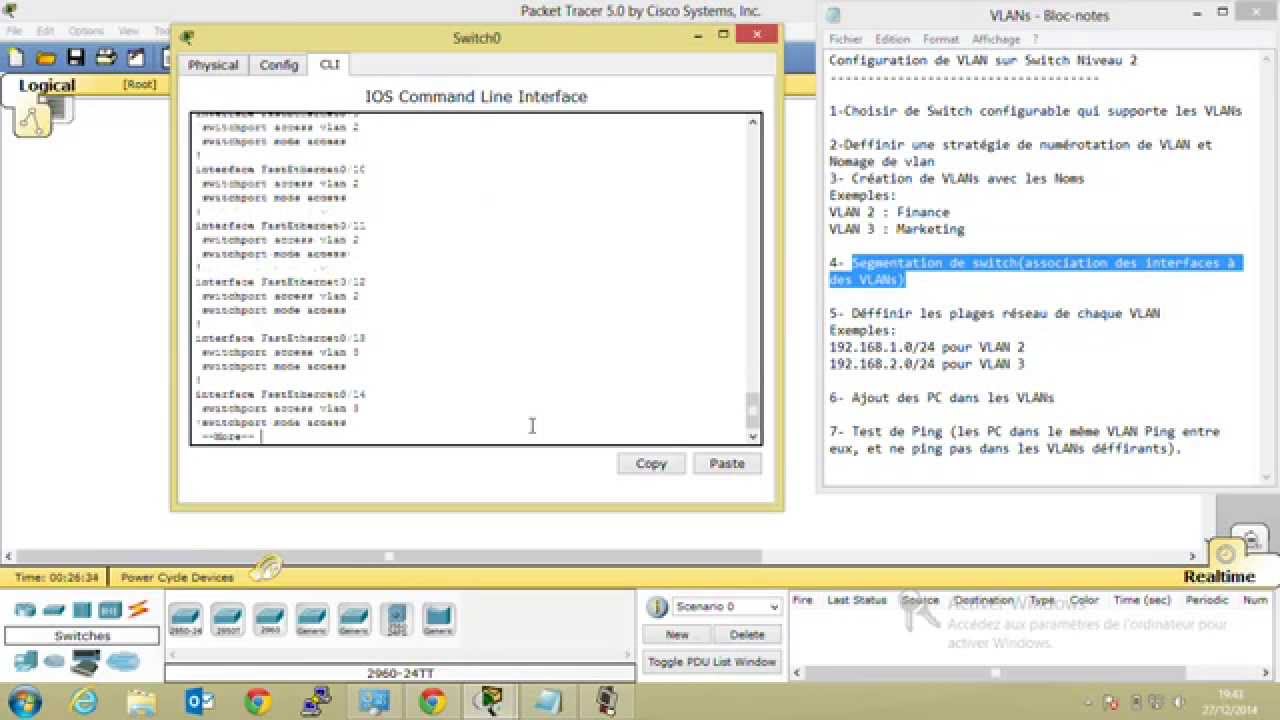The width and height of the screenshot is (1280, 720).
Task: Click the scenario information icon
Action: tap(657, 607)
